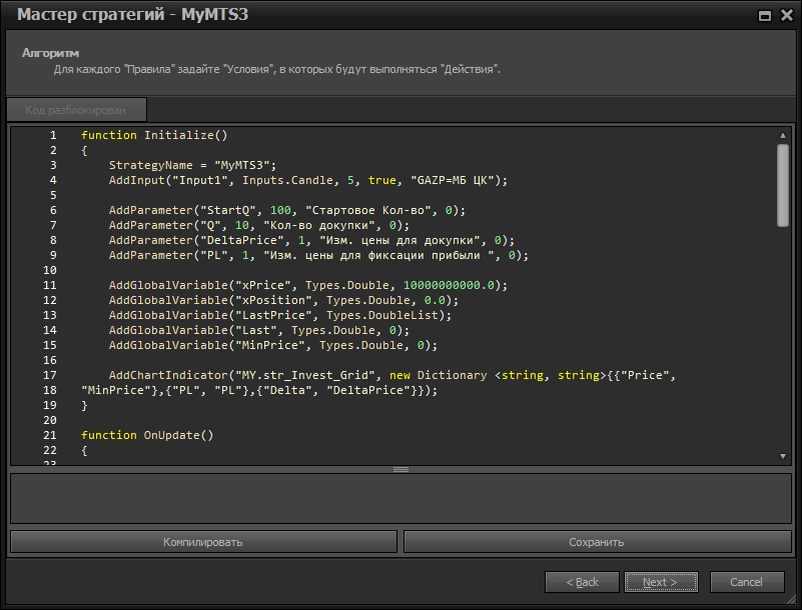Click 'function Initialize()' on line 1
This screenshot has height=610, width=802.
(x=154, y=135)
